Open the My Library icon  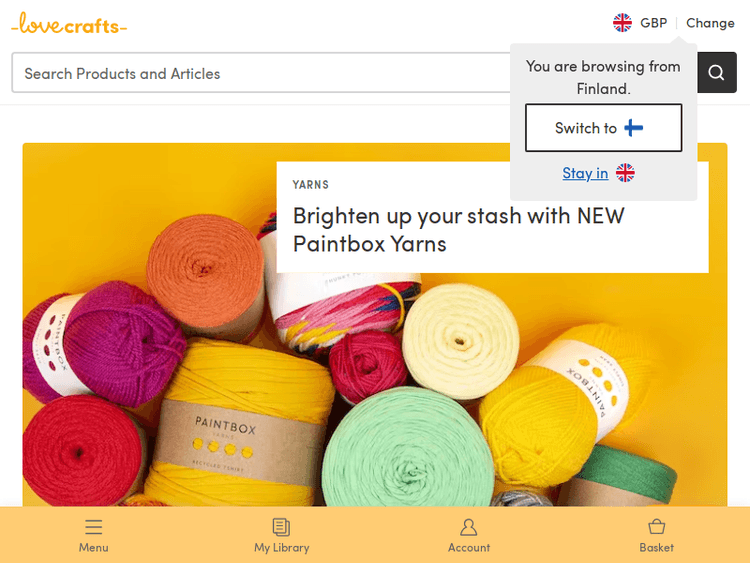pos(281,527)
